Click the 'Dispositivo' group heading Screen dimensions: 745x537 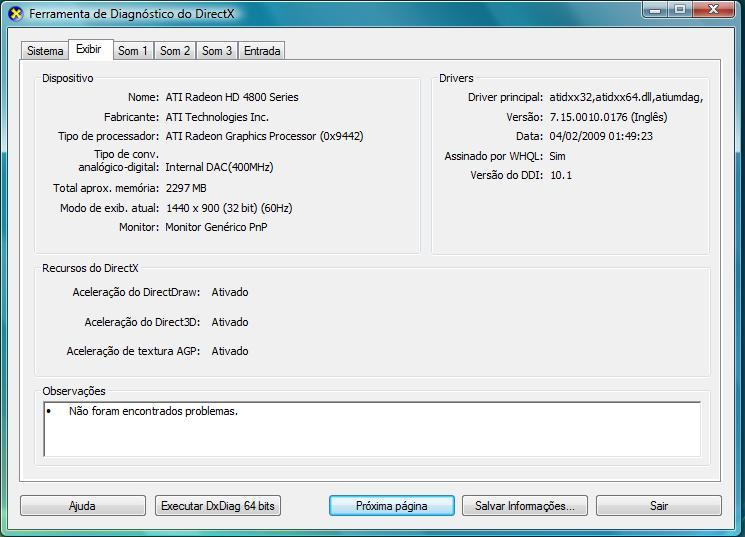pos(67,78)
